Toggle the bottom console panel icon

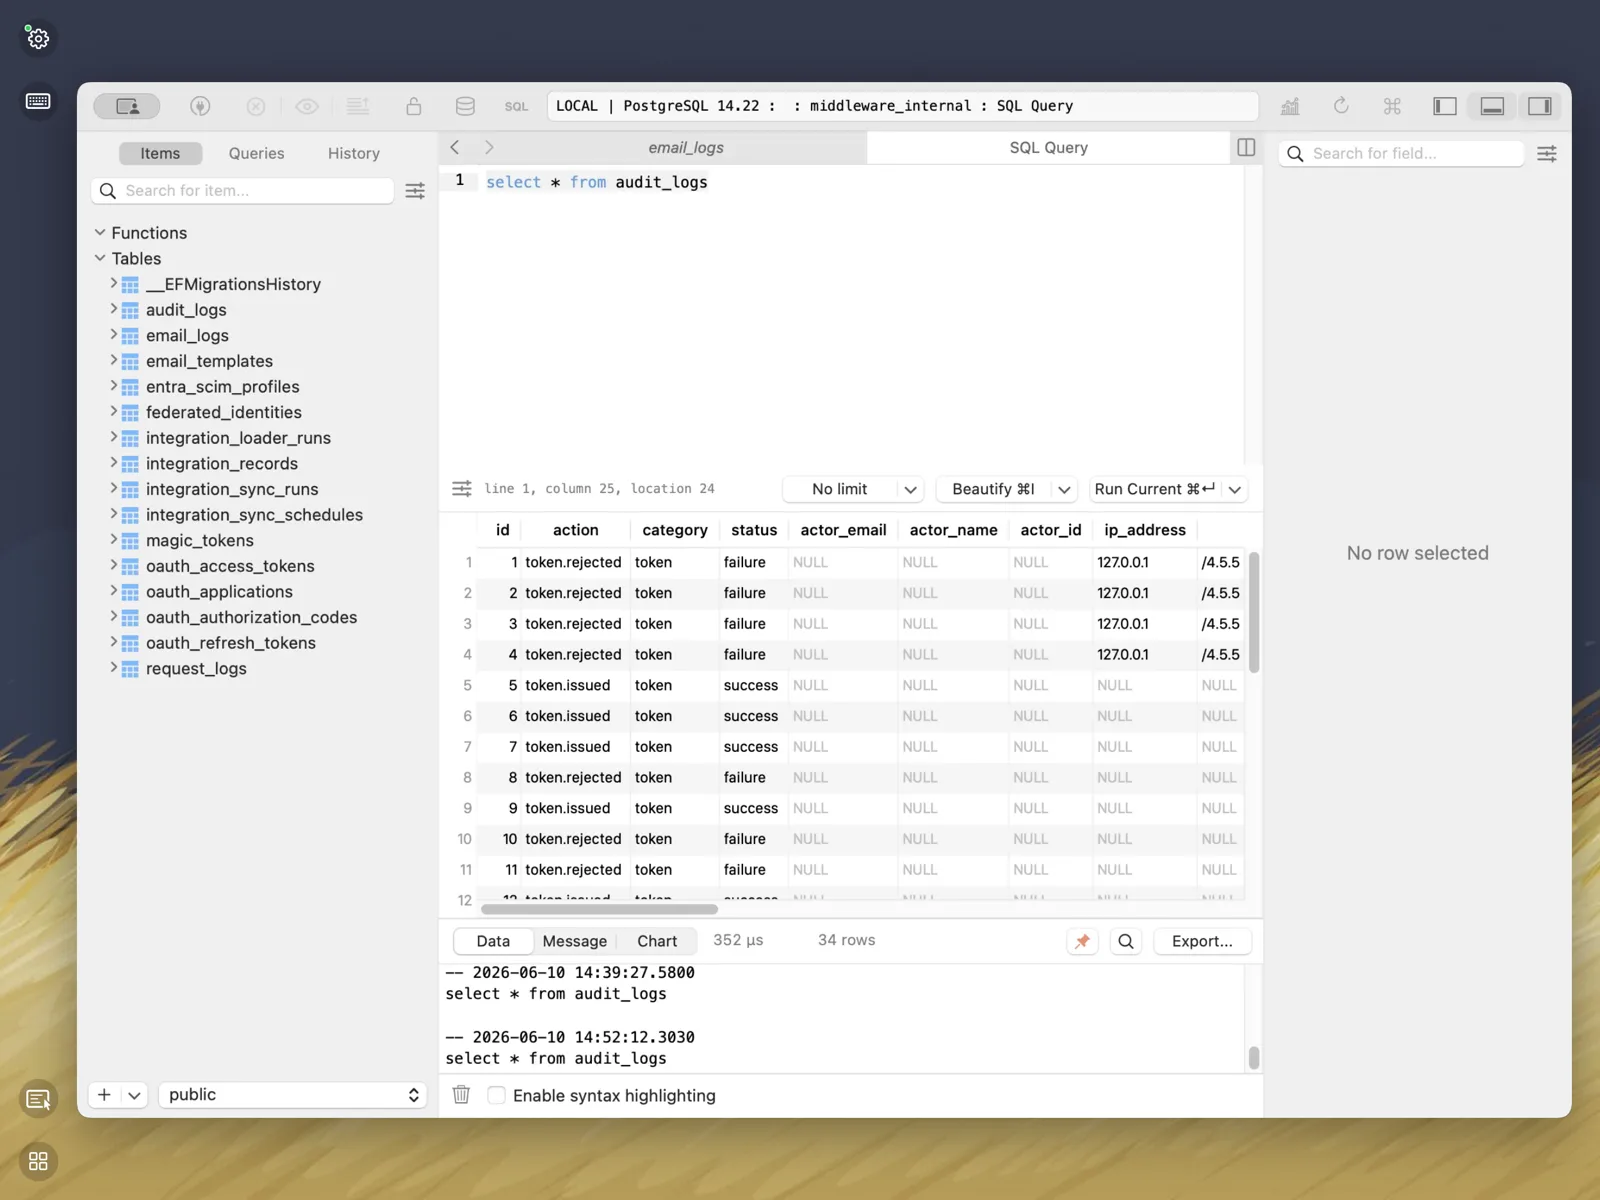coord(1492,106)
